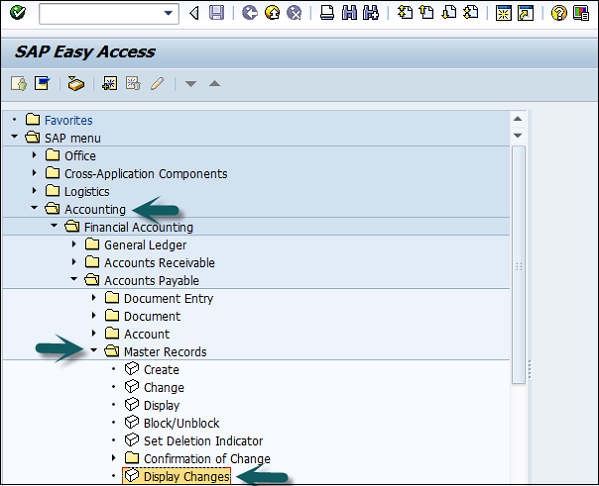Viewport: 599px width, 486px height.
Task: Expand the Office folder
Action: pos(34,155)
